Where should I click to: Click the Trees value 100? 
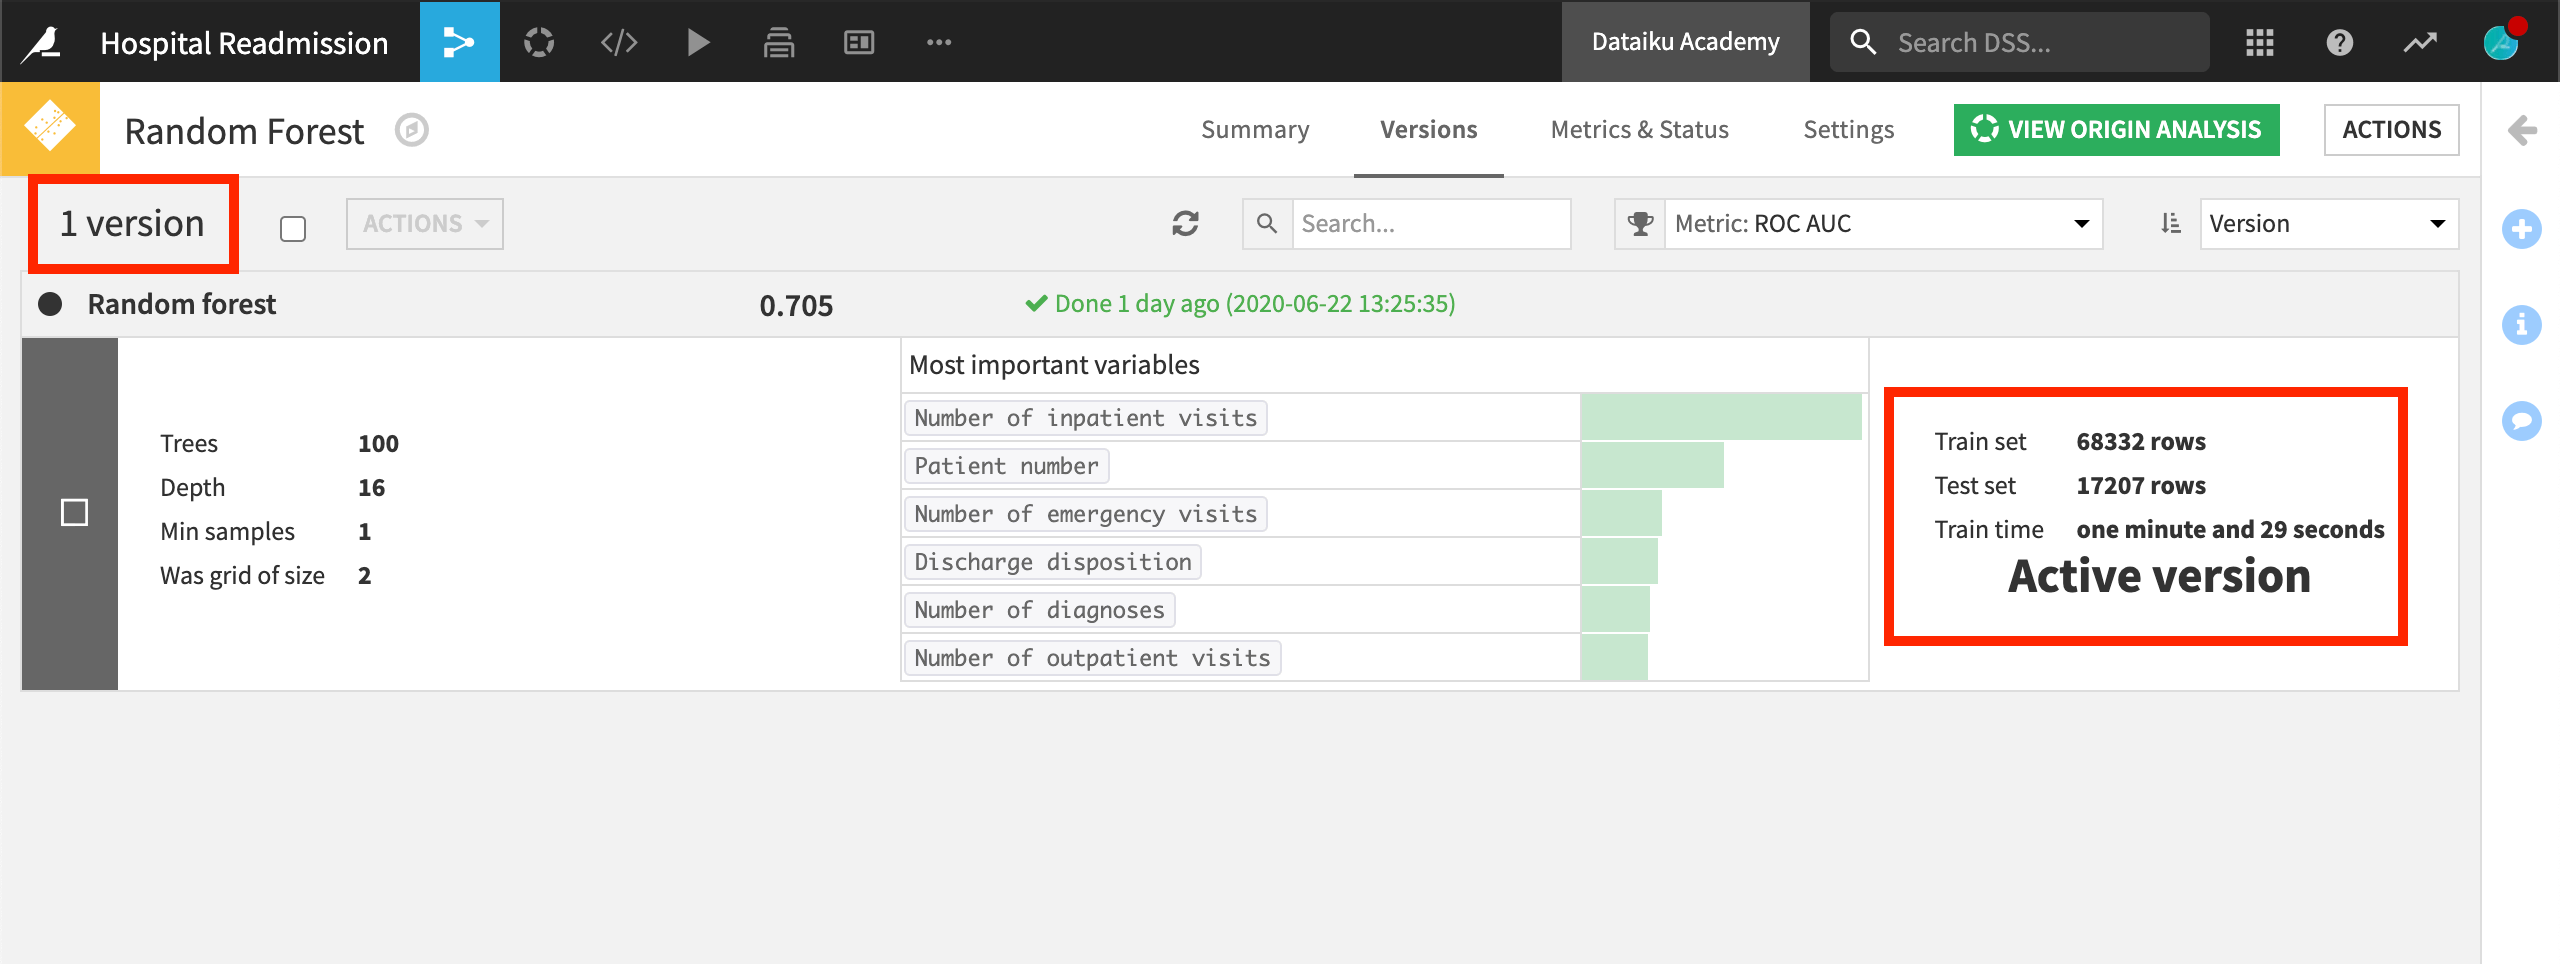(378, 444)
